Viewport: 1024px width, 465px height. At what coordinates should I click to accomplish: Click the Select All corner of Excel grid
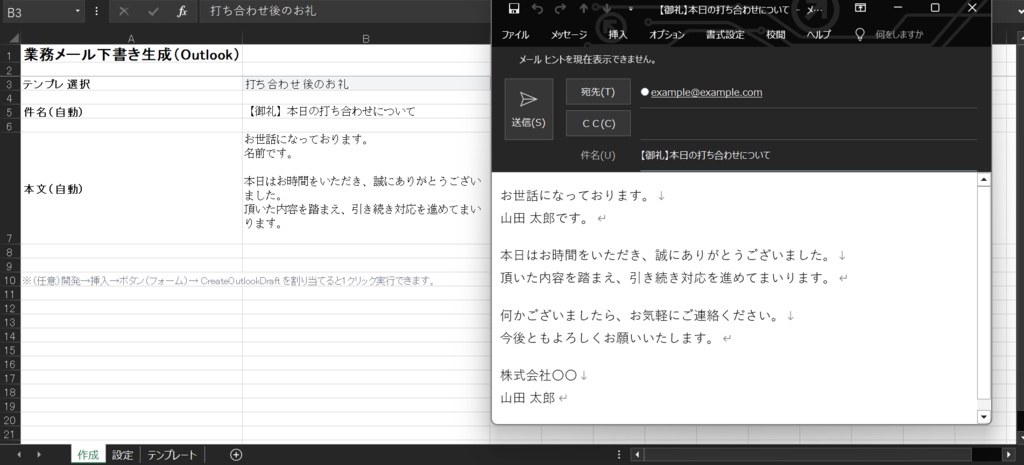click(10, 39)
